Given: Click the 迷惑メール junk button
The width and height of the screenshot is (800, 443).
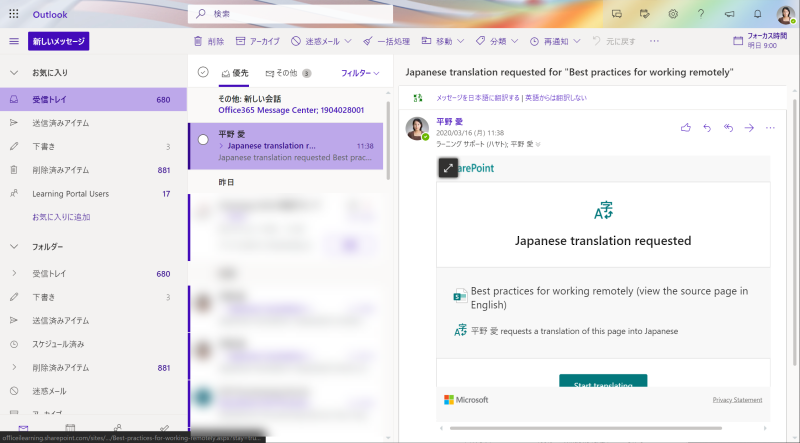Looking at the screenshot, I should (315, 41).
